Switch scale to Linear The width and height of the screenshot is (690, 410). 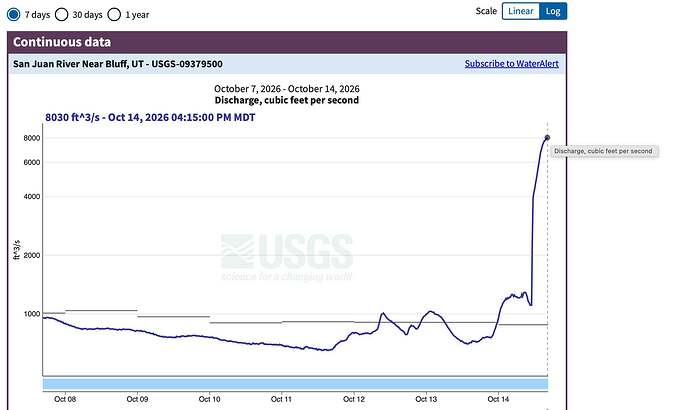521,11
